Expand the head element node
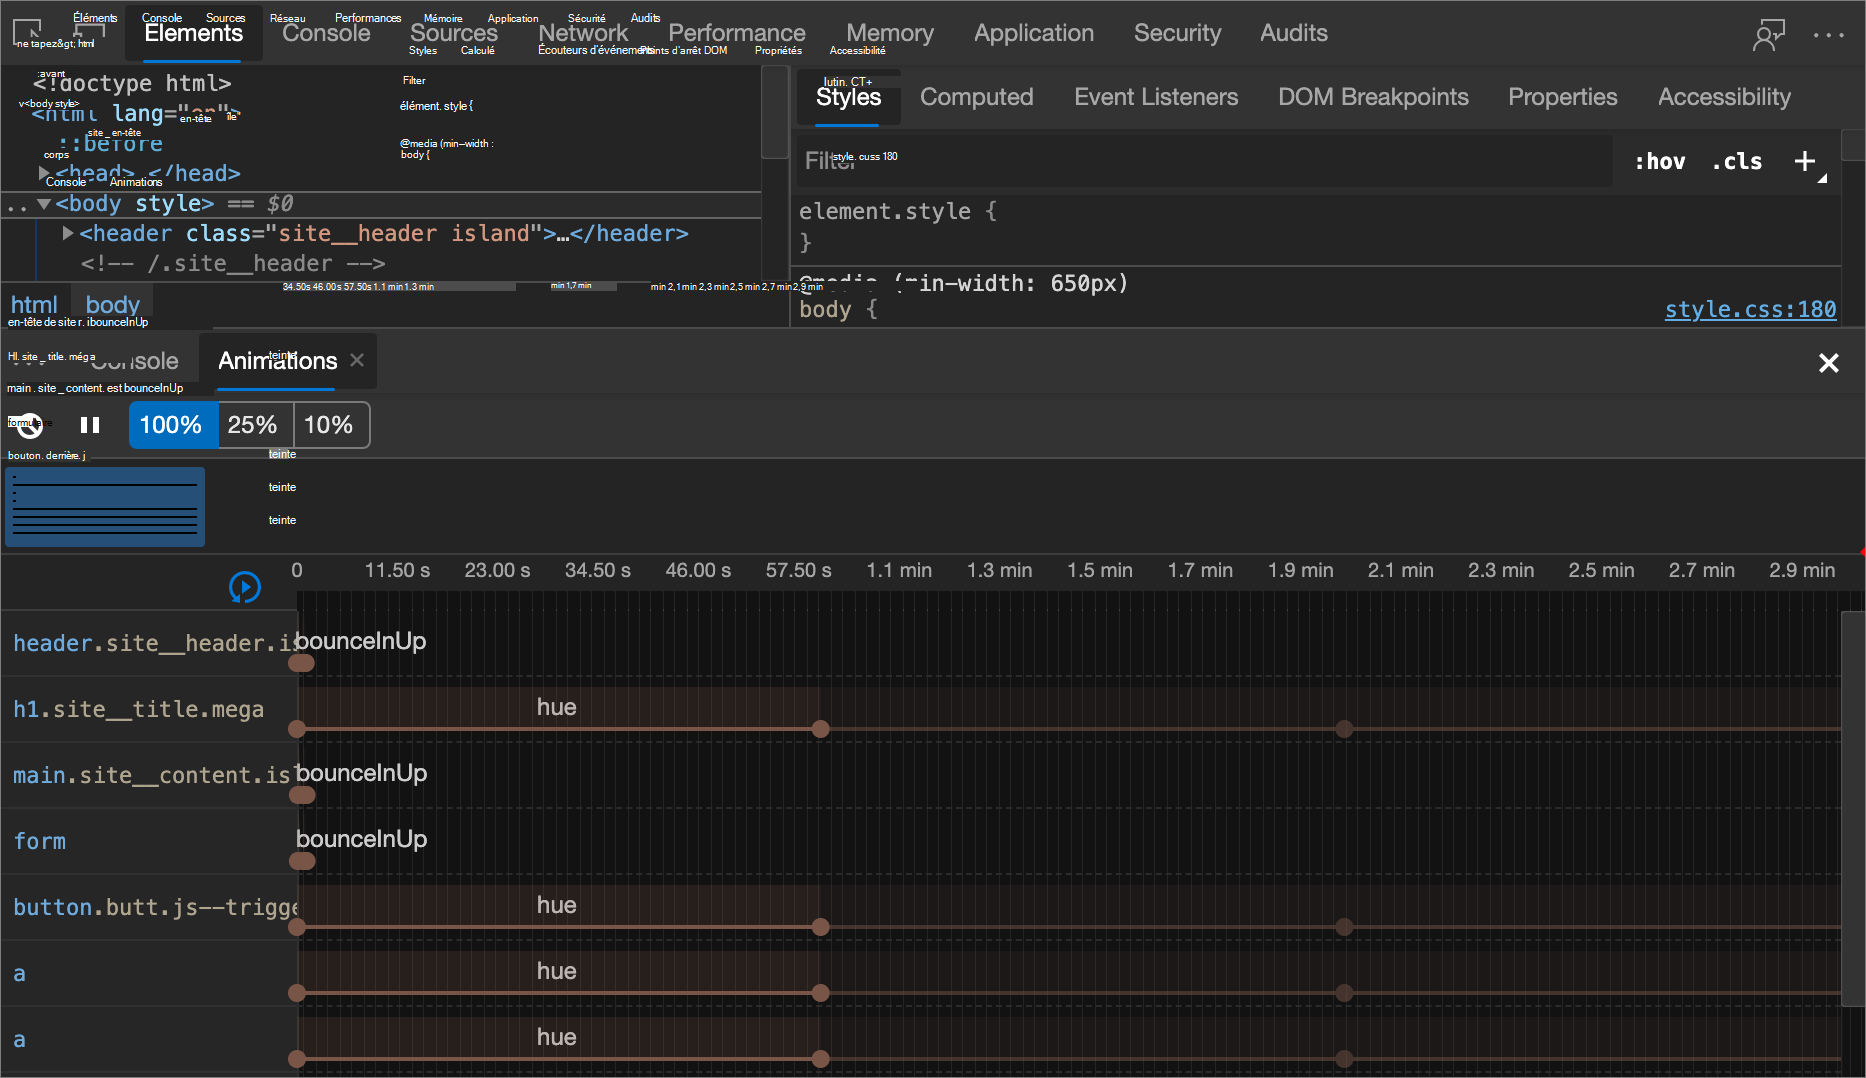1866x1078 pixels. coord(44,173)
